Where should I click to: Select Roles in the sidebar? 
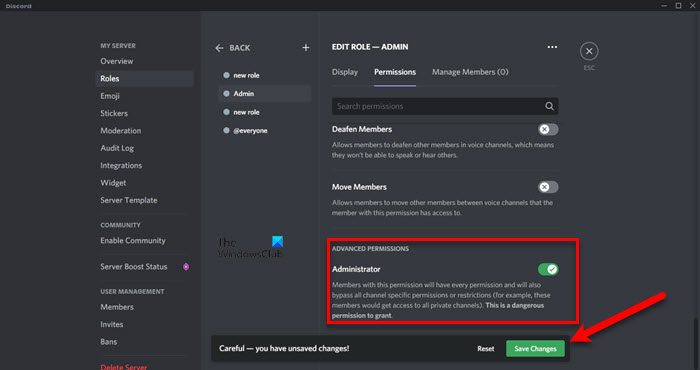[x=144, y=79]
